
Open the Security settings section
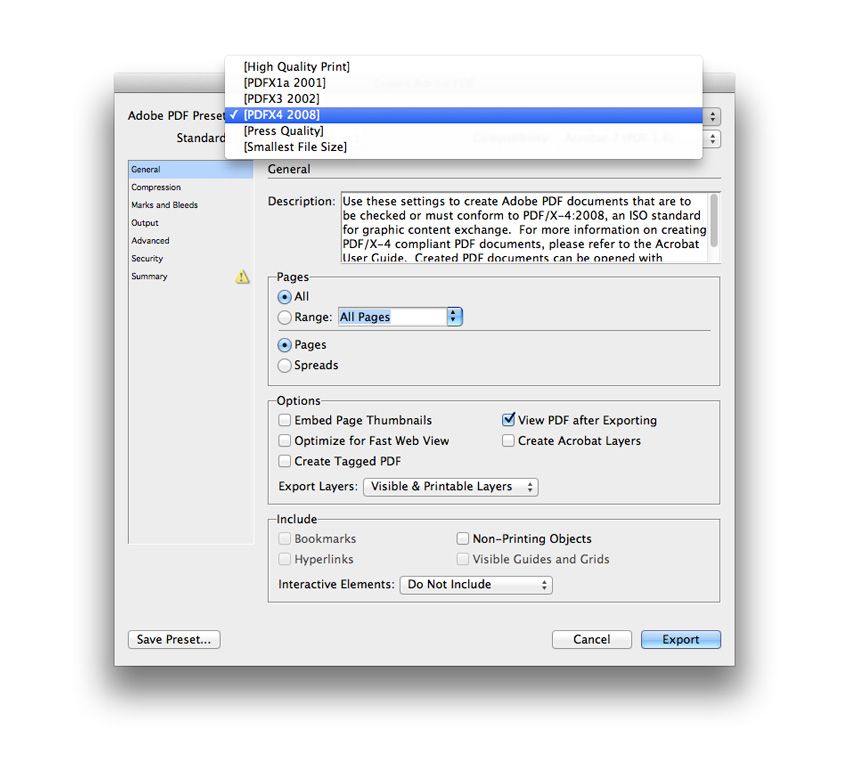point(190,259)
